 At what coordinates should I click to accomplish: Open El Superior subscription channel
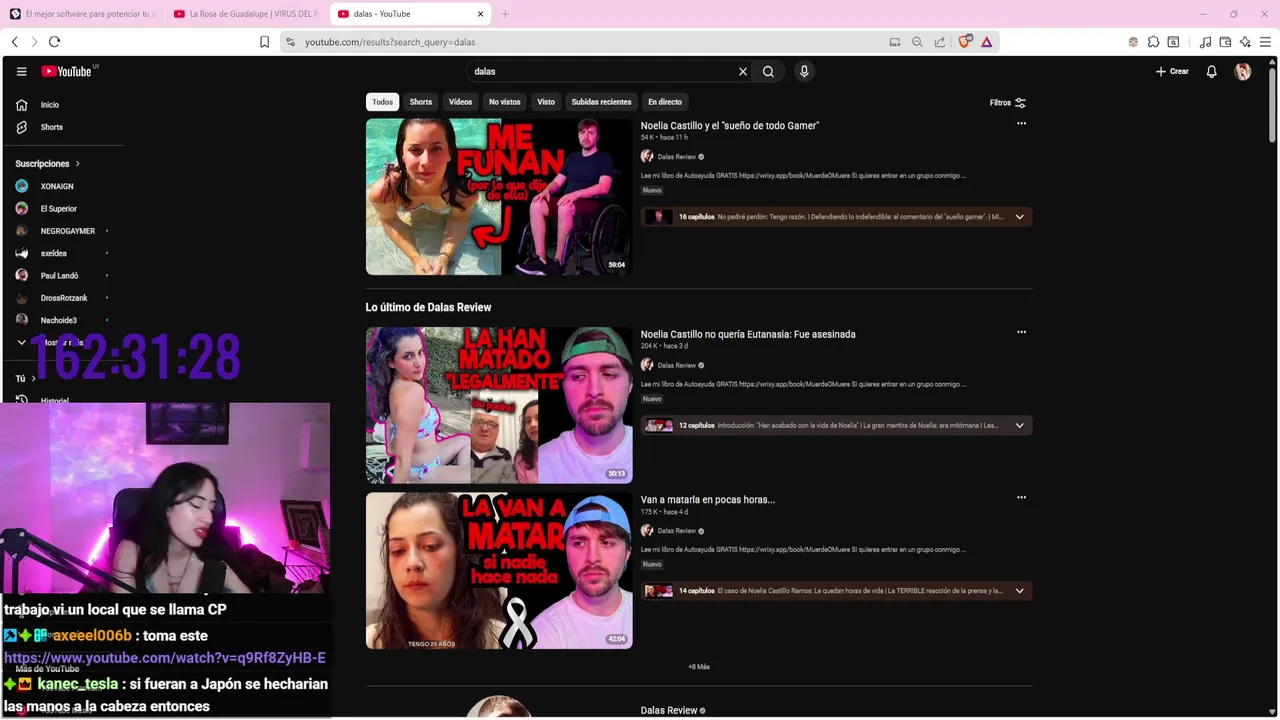[59, 209]
